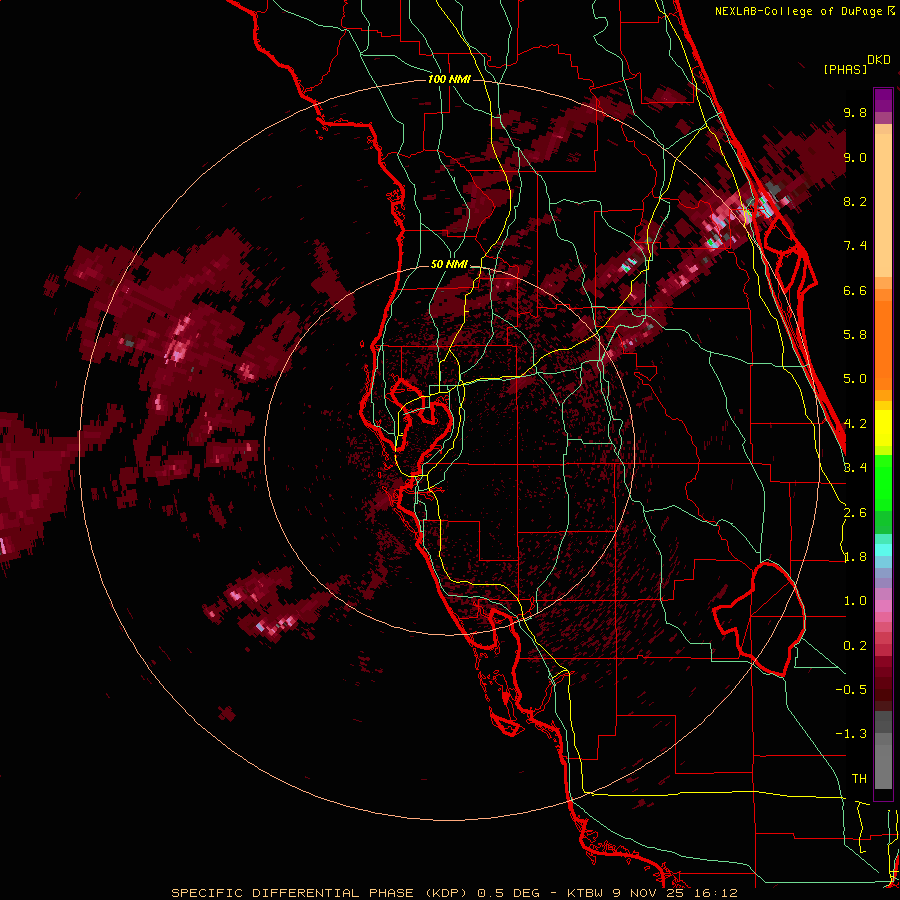
Task: Click the -0.5 legend value
Action: coord(851,690)
